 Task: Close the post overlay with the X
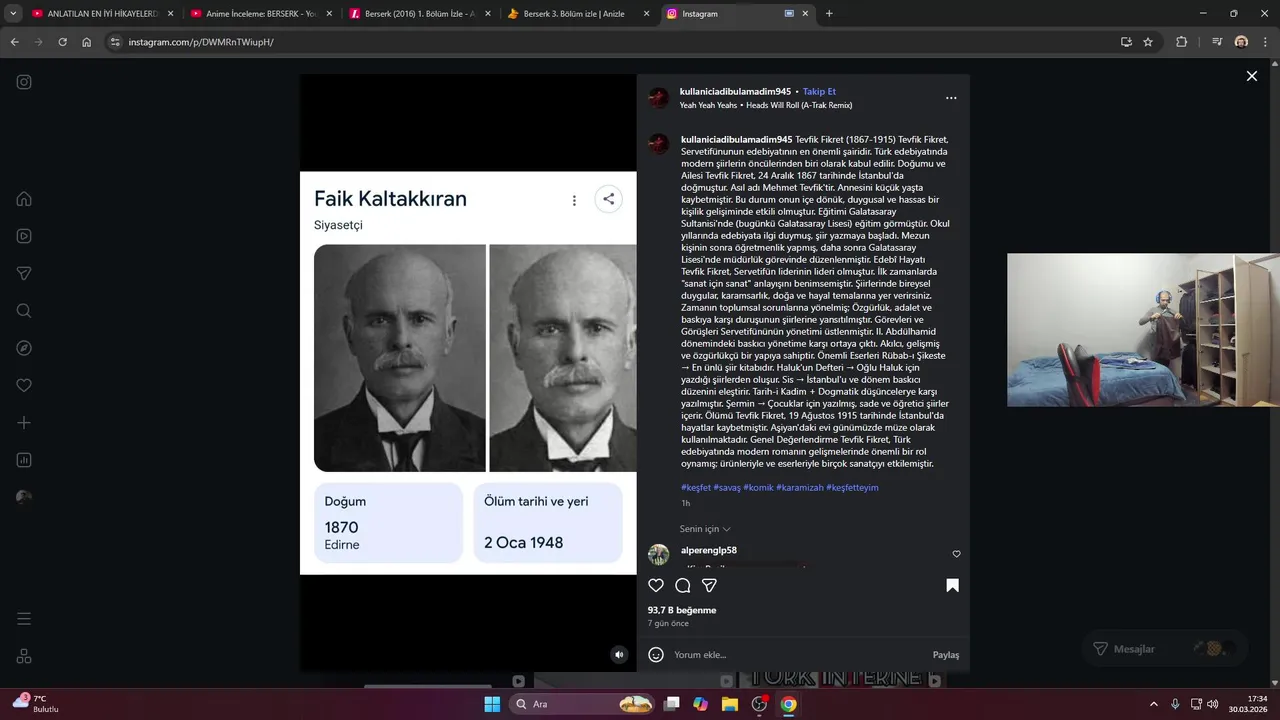pos(1251,76)
